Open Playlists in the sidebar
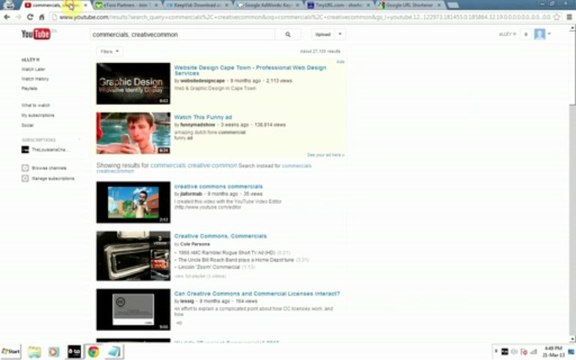Image resolution: width=576 pixels, height=360 pixels. (x=29, y=88)
